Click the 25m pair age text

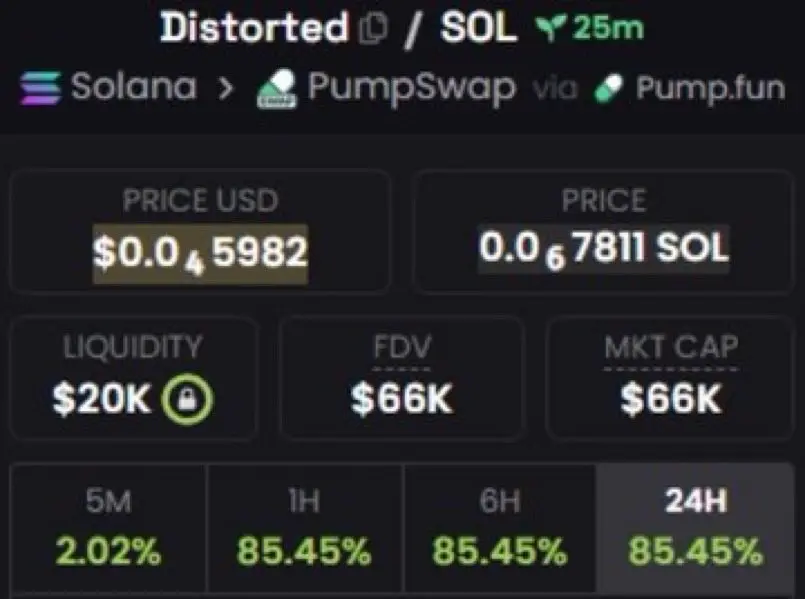click(x=608, y=28)
